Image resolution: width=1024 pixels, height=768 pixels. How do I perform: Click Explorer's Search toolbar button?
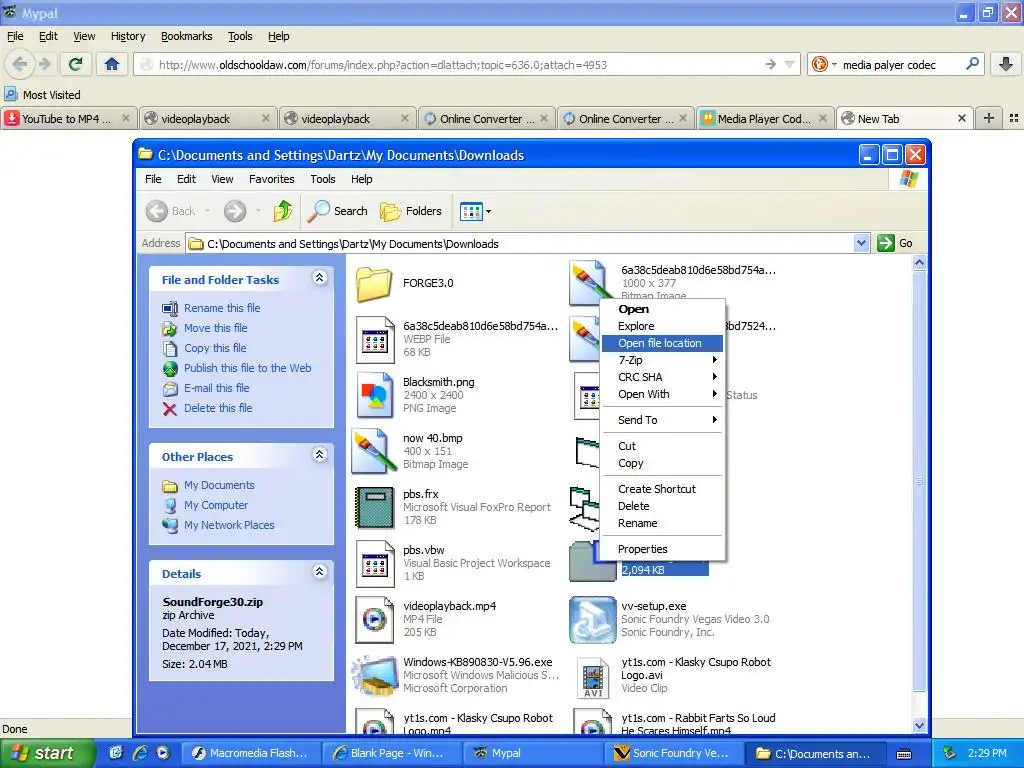pyautogui.click(x=337, y=211)
